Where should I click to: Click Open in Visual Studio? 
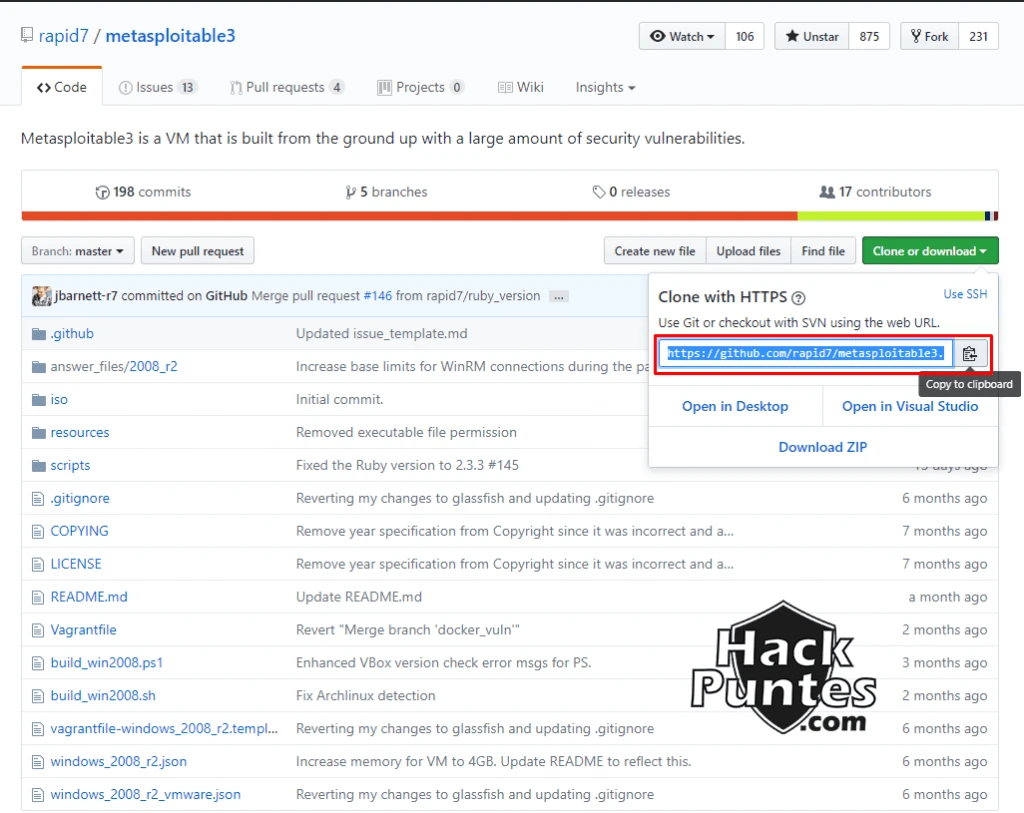pos(910,406)
